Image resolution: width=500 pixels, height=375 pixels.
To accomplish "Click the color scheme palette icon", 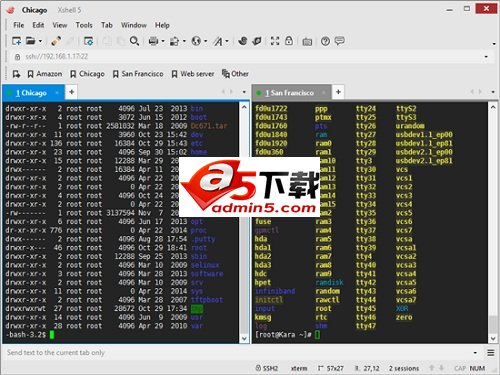I will [x=174, y=41].
